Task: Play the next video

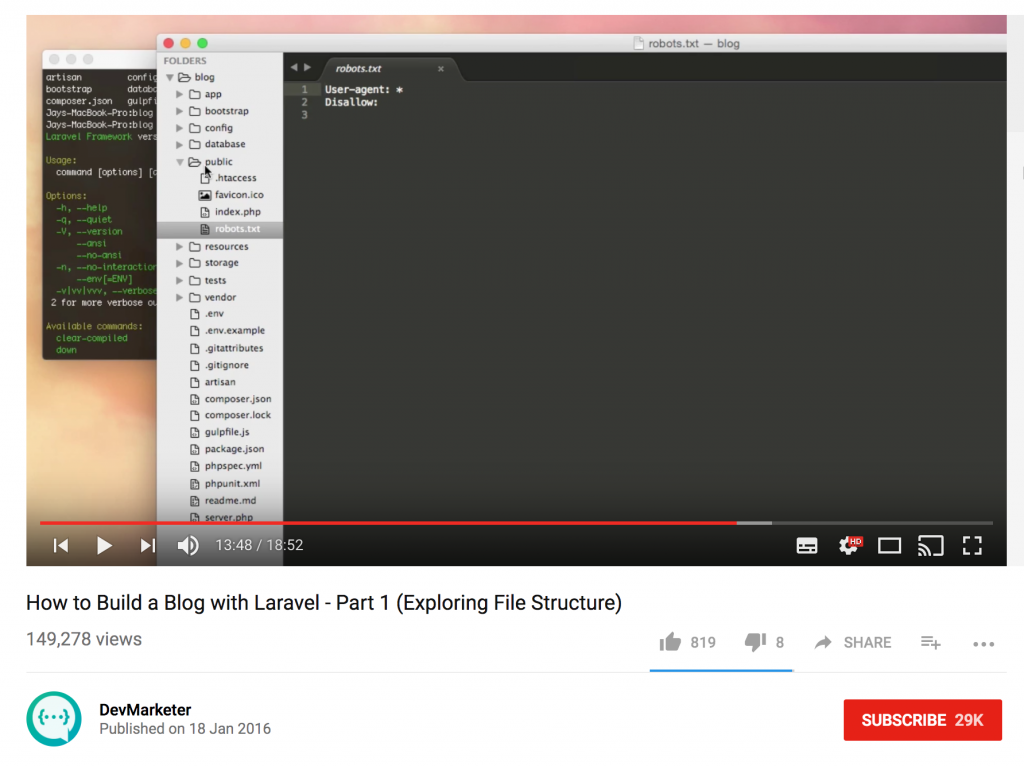Action: pyautogui.click(x=147, y=545)
